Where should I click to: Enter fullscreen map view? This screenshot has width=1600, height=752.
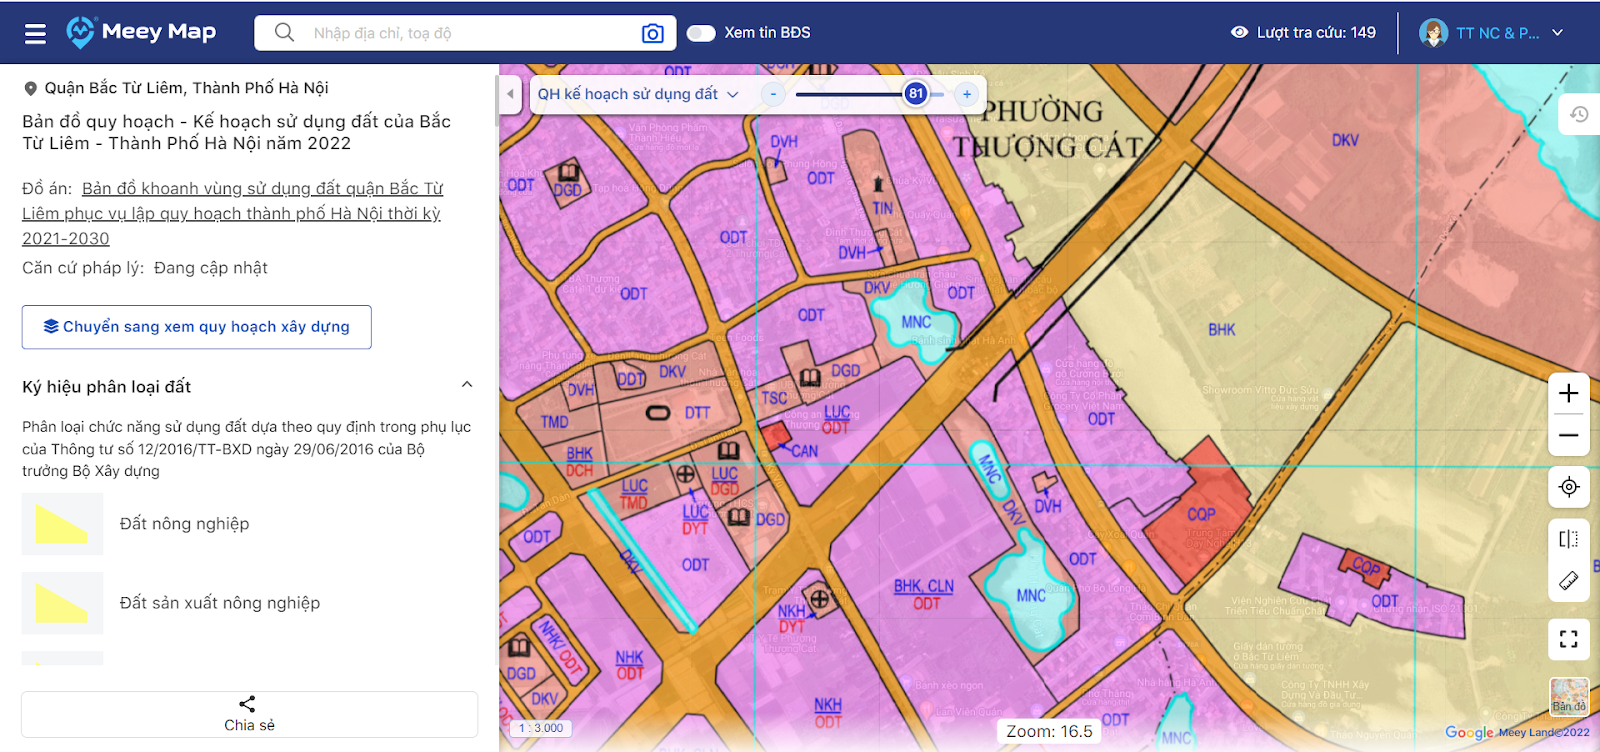coord(1569,639)
